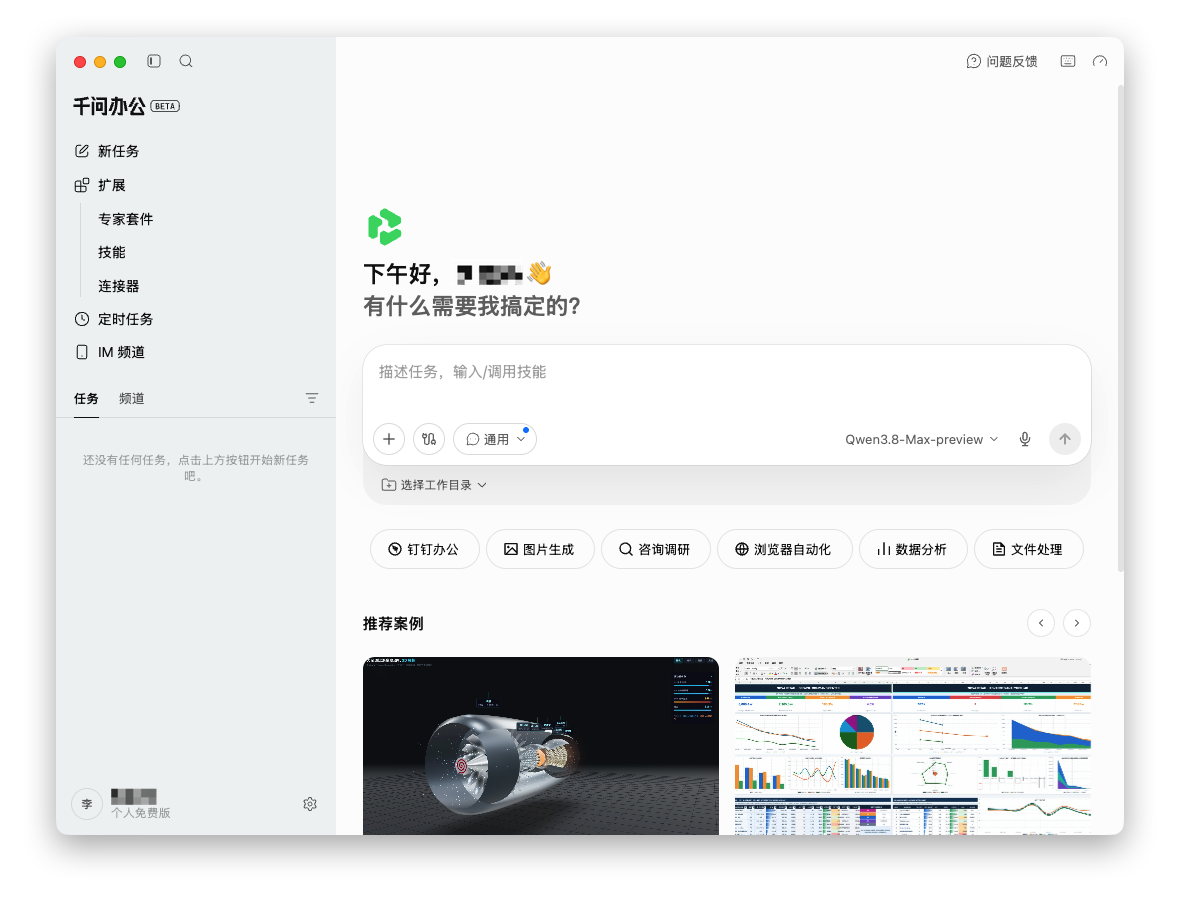Select the 咨询调研 shortcut

click(x=655, y=549)
